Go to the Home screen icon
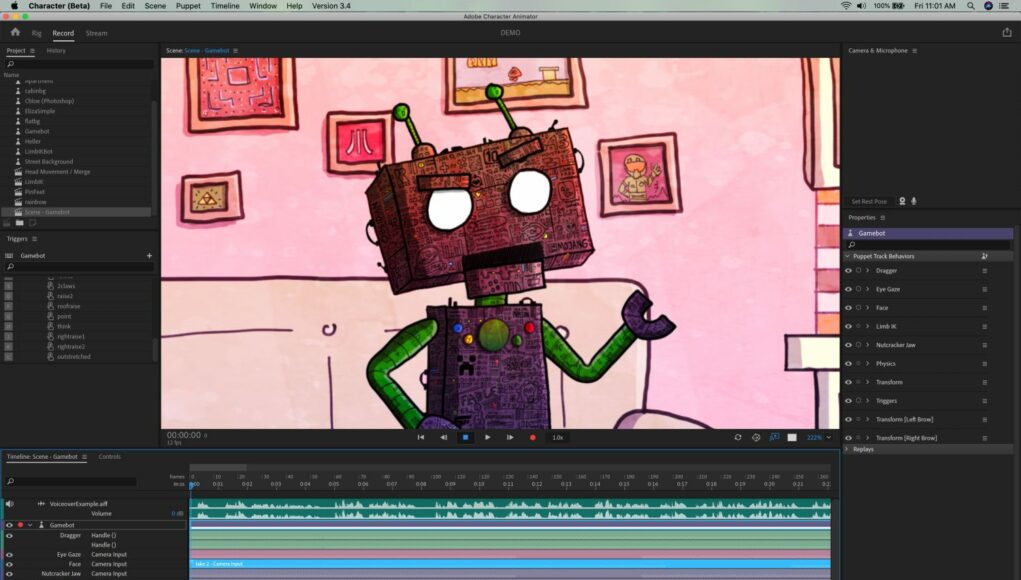Image resolution: width=1021 pixels, height=580 pixels. pyautogui.click(x=15, y=32)
